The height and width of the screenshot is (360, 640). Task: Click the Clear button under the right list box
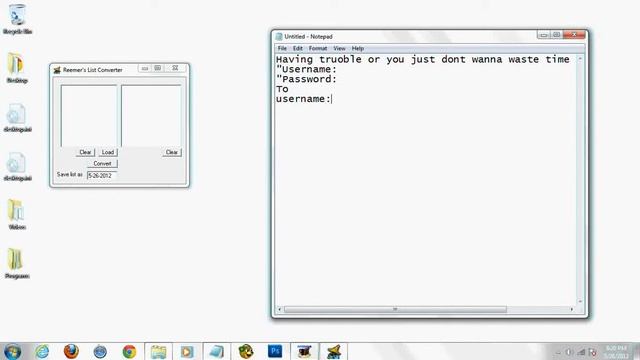[x=172, y=152]
